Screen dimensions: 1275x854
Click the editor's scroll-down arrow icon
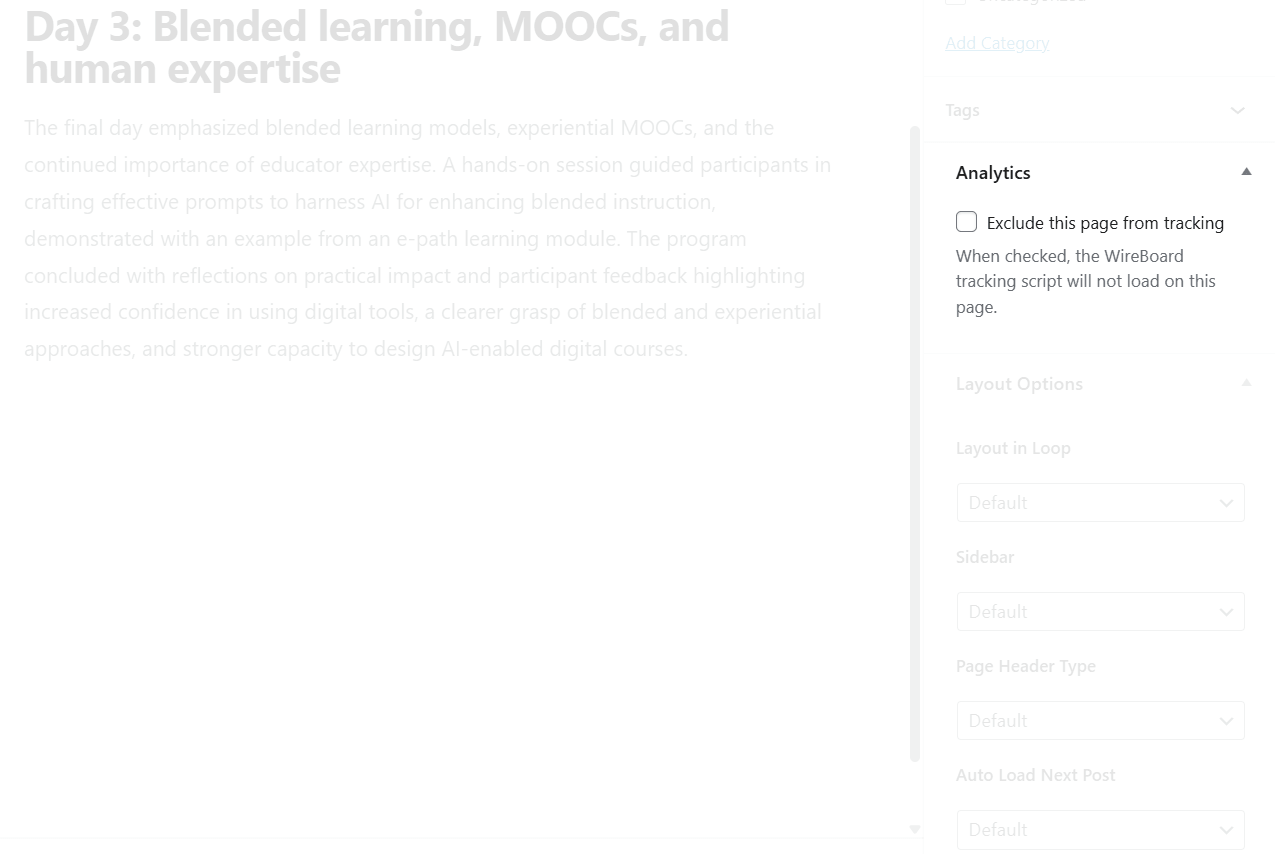point(914,829)
